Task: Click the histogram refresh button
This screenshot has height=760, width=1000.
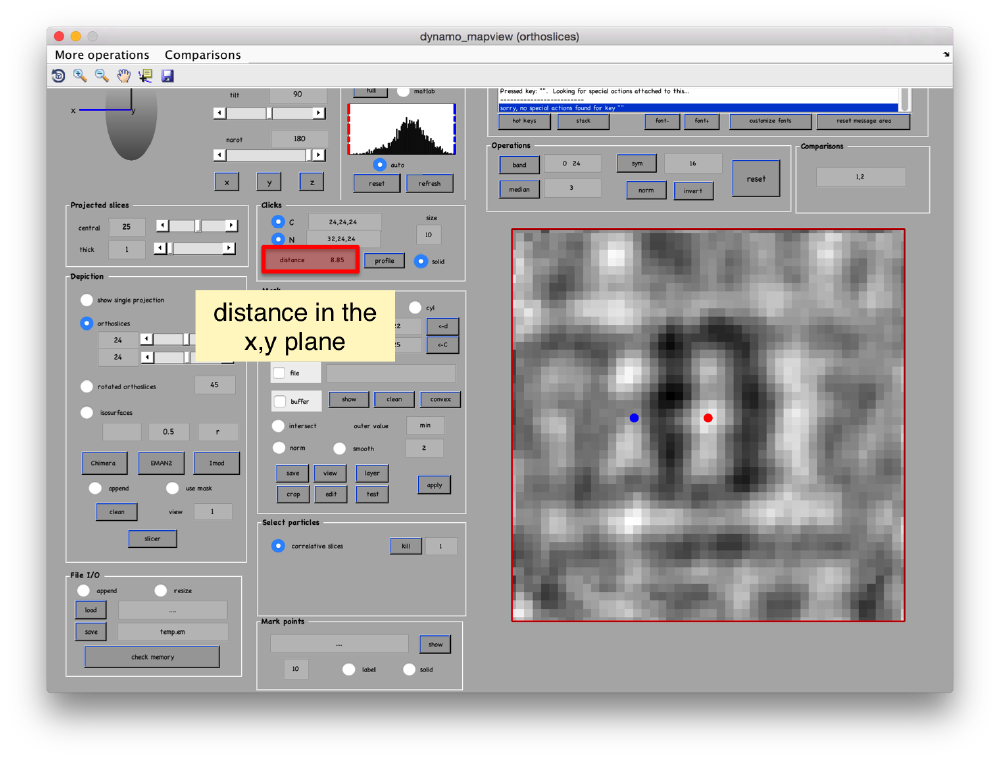Action: [430, 184]
